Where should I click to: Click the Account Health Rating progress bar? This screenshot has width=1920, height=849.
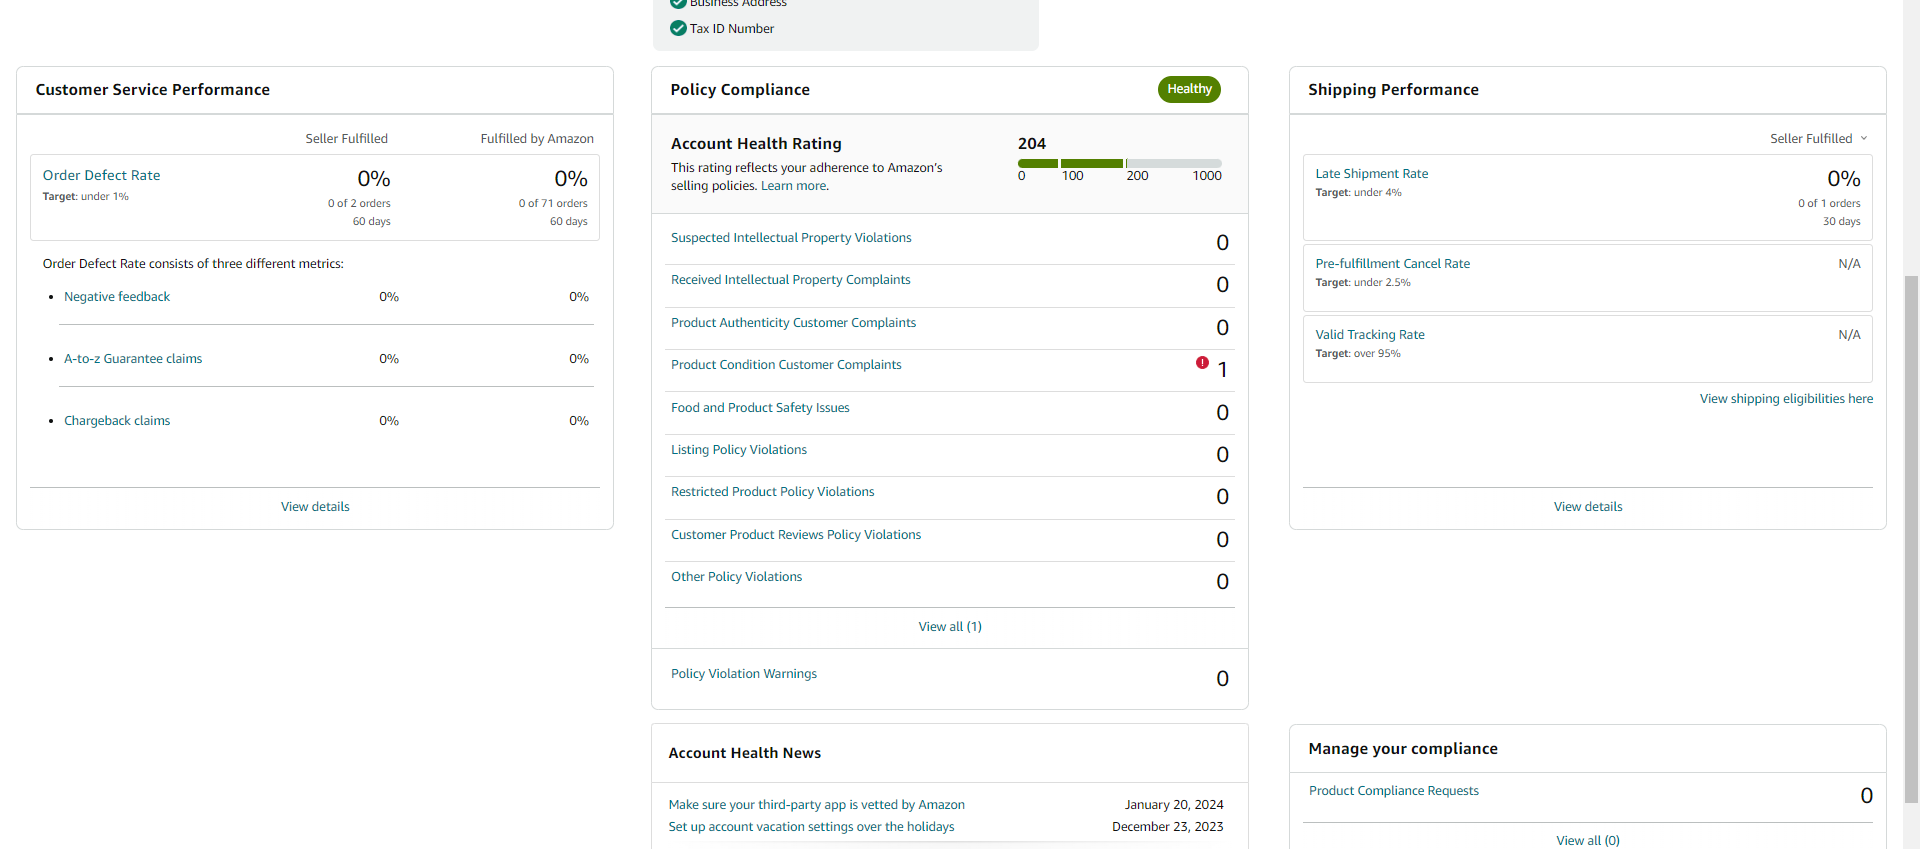[x=1119, y=163]
